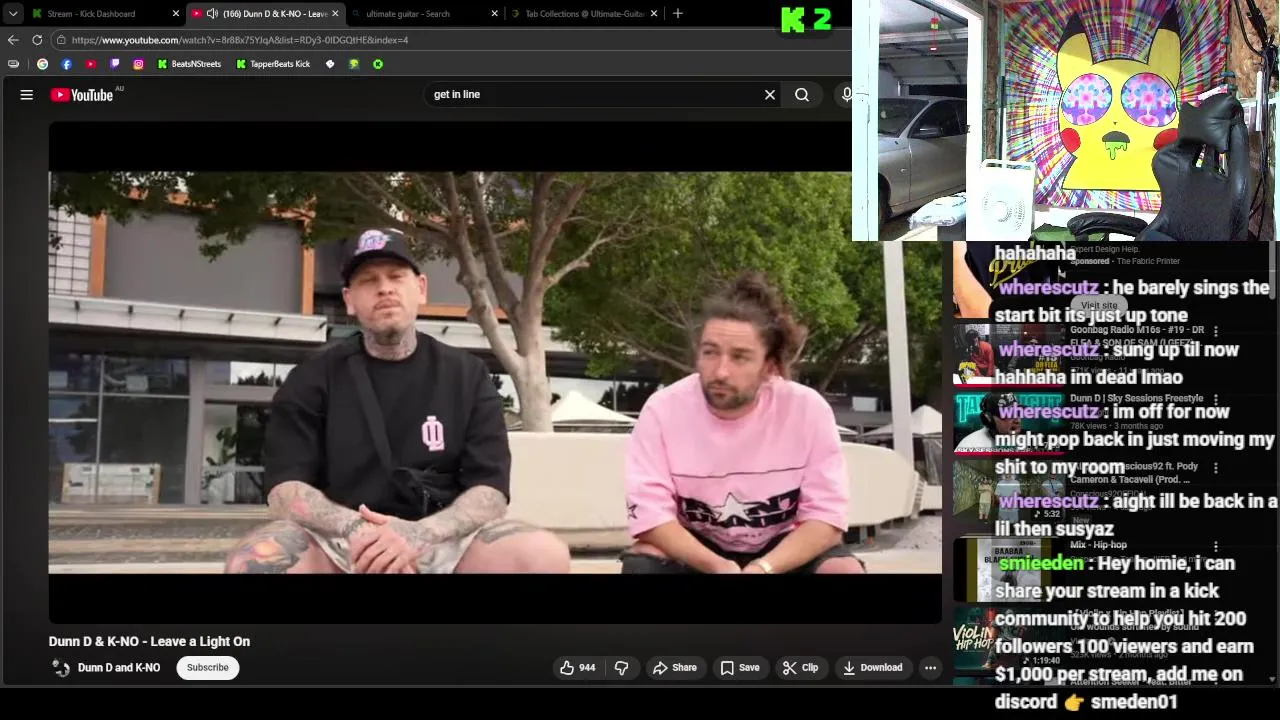Open the BeatsNStreets Kick bookmark

coord(189,64)
